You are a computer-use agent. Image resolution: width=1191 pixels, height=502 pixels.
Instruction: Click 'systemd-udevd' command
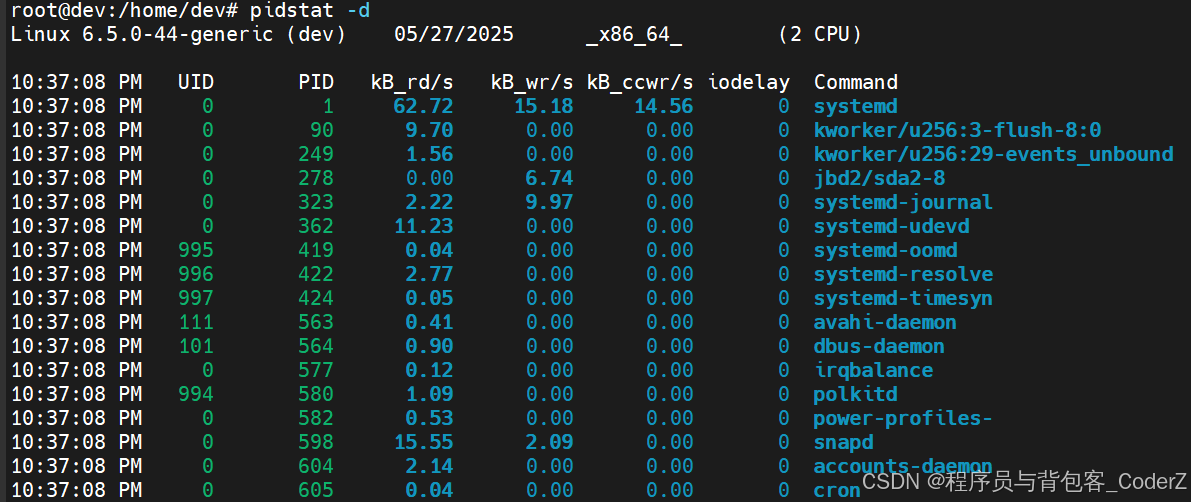892,226
